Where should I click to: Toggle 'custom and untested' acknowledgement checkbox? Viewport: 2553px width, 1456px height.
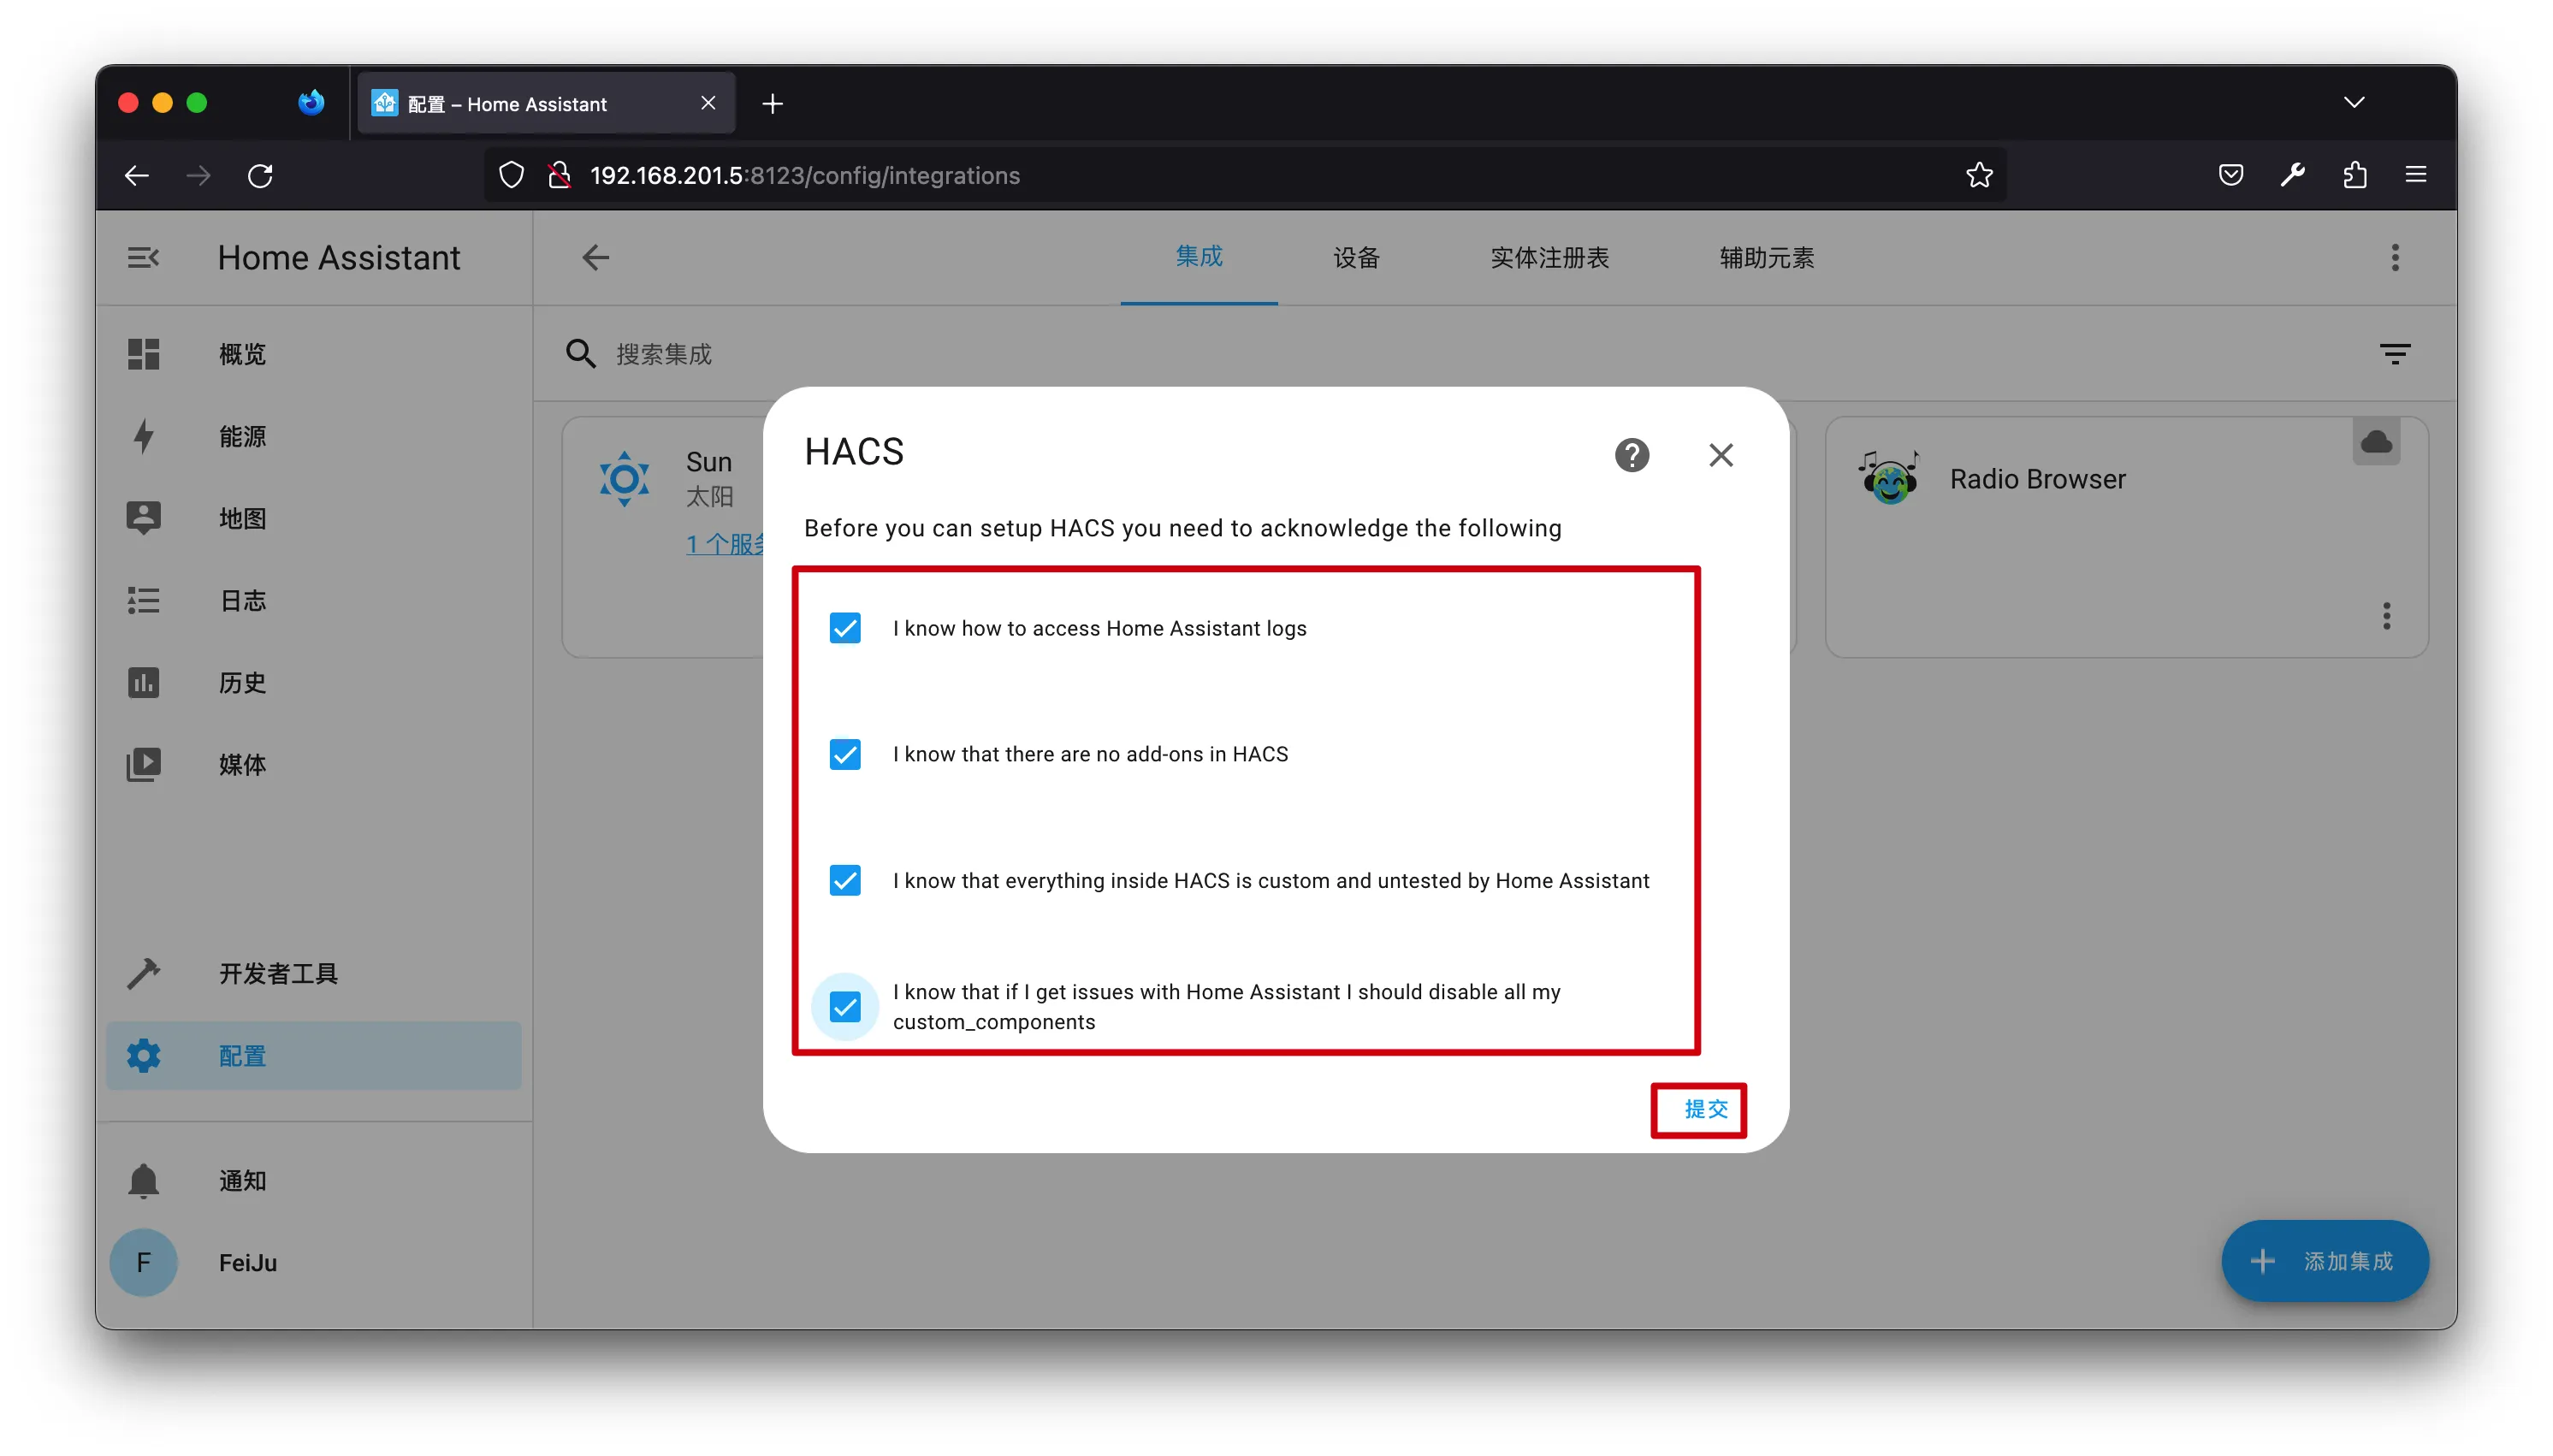click(x=845, y=880)
